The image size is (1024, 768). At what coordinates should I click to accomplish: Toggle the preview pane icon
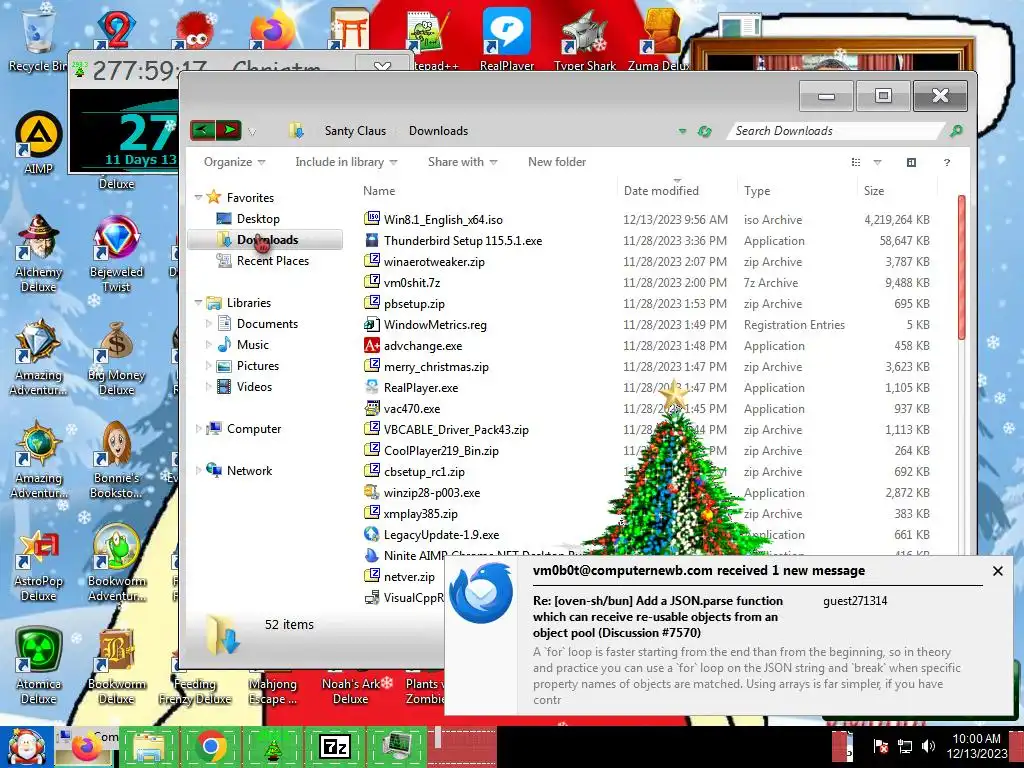pyautogui.click(x=911, y=163)
